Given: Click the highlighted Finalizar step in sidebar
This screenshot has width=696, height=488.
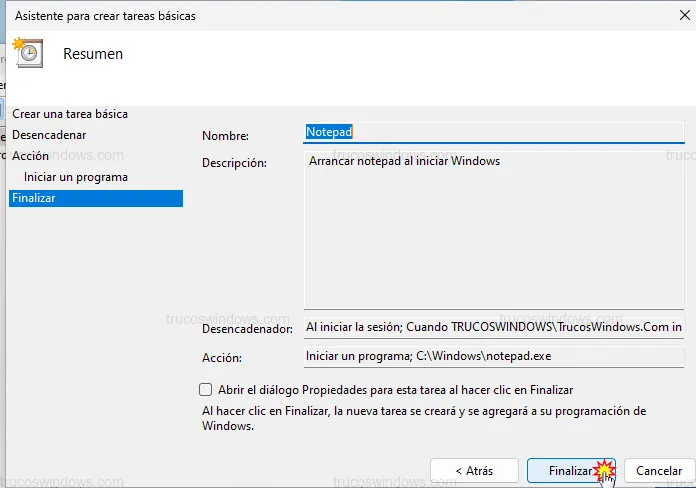Looking at the screenshot, I should point(34,198).
